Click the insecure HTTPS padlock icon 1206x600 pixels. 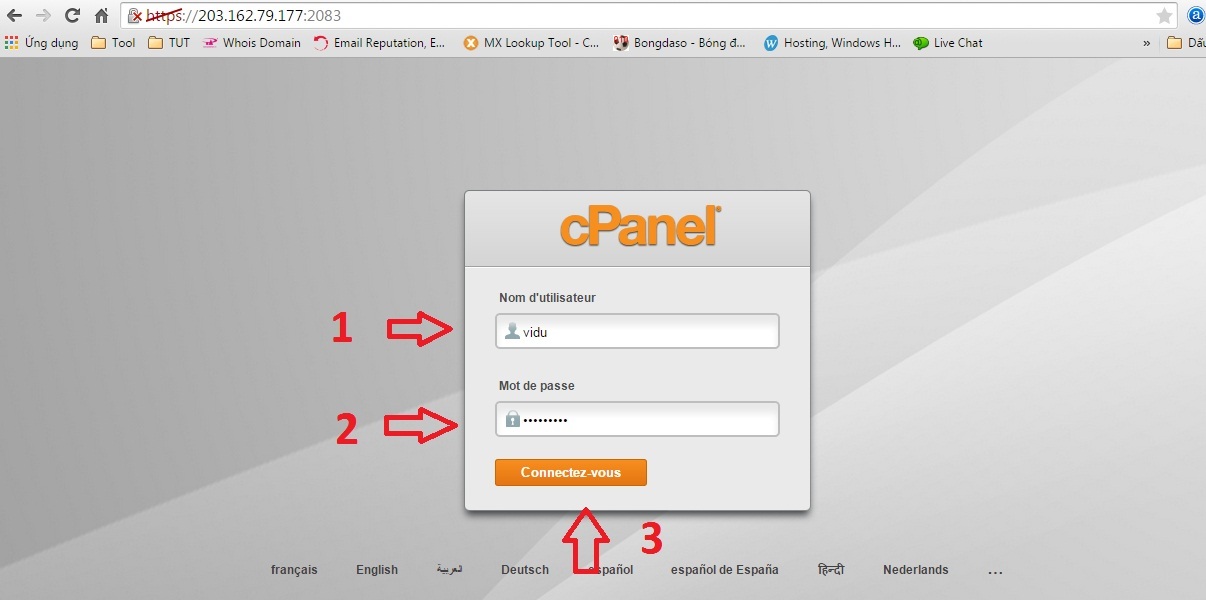tap(135, 16)
